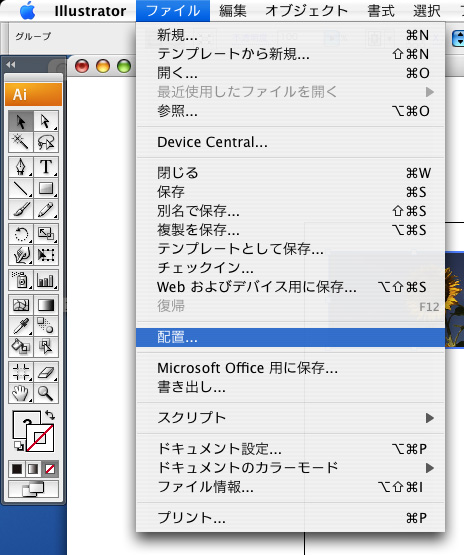Viewport: 464px width, 555px height.
Task: Select the Live Paint Bucket tool
Action: point(21,347)
